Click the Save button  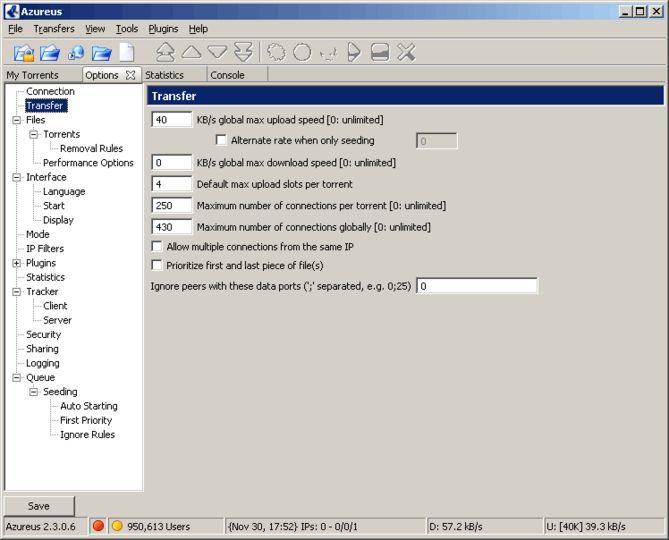39,506
